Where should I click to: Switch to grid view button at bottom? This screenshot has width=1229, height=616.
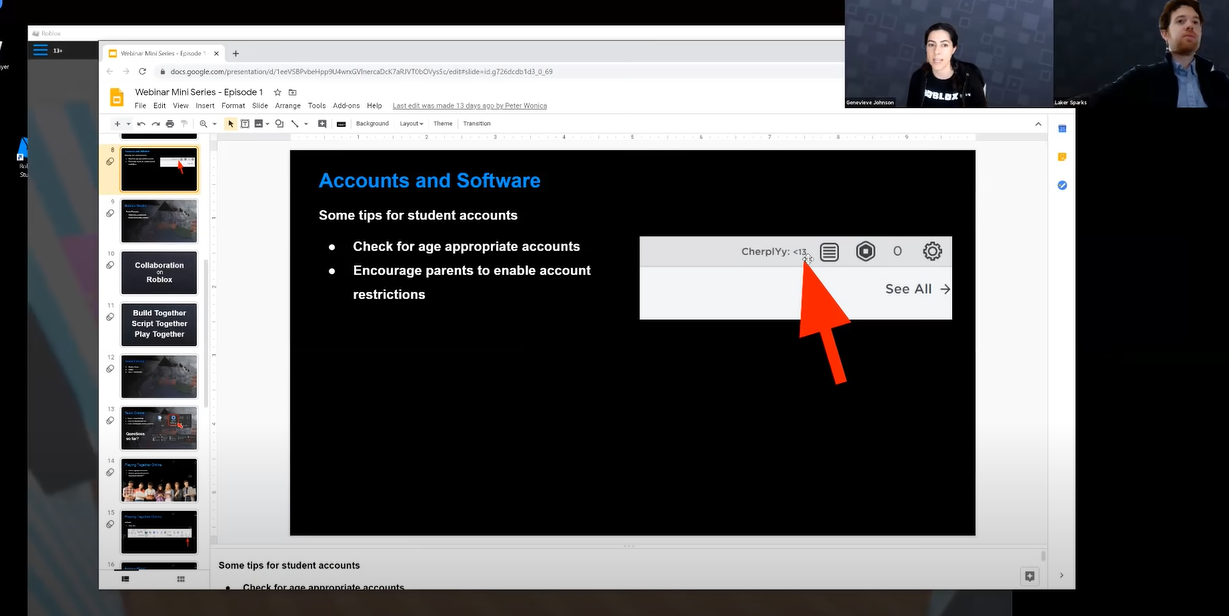[181, 578]
